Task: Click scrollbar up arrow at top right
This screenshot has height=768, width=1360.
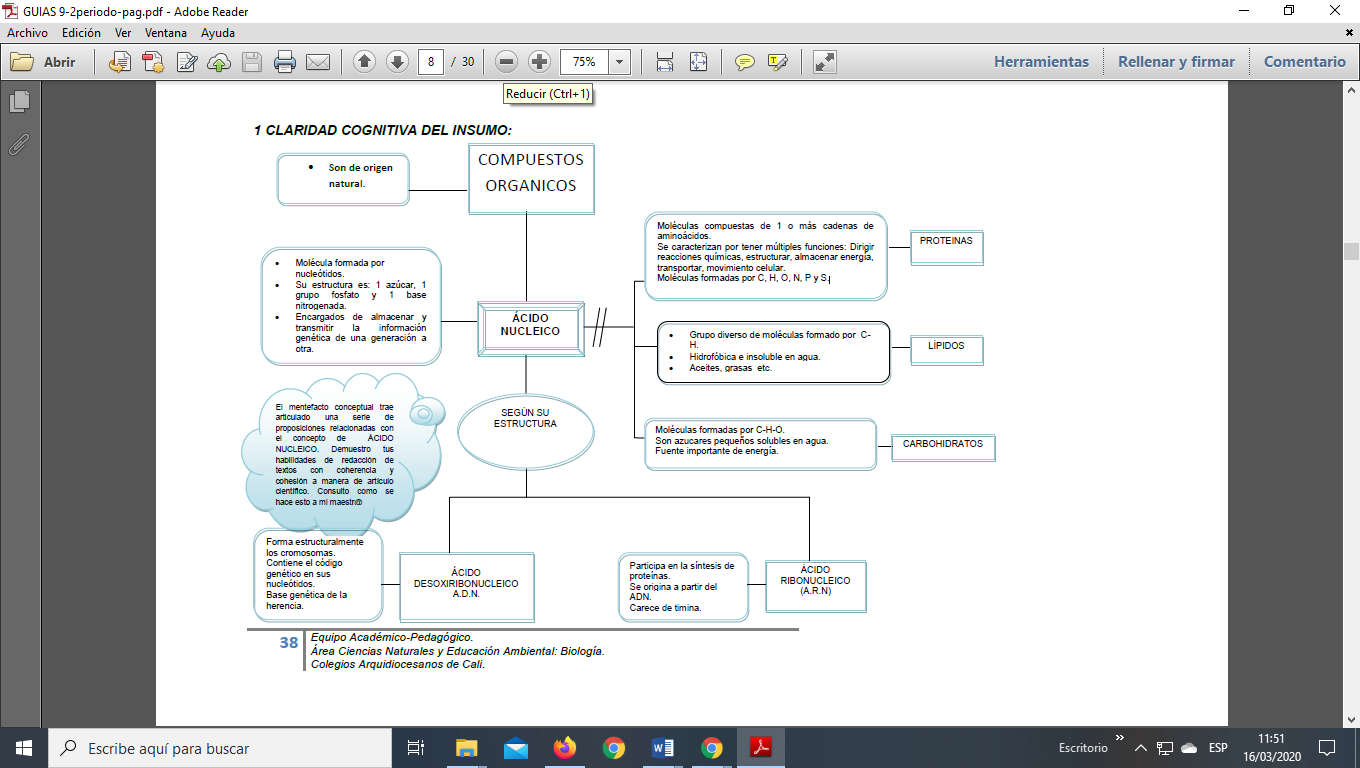Action: point(1351,92)
